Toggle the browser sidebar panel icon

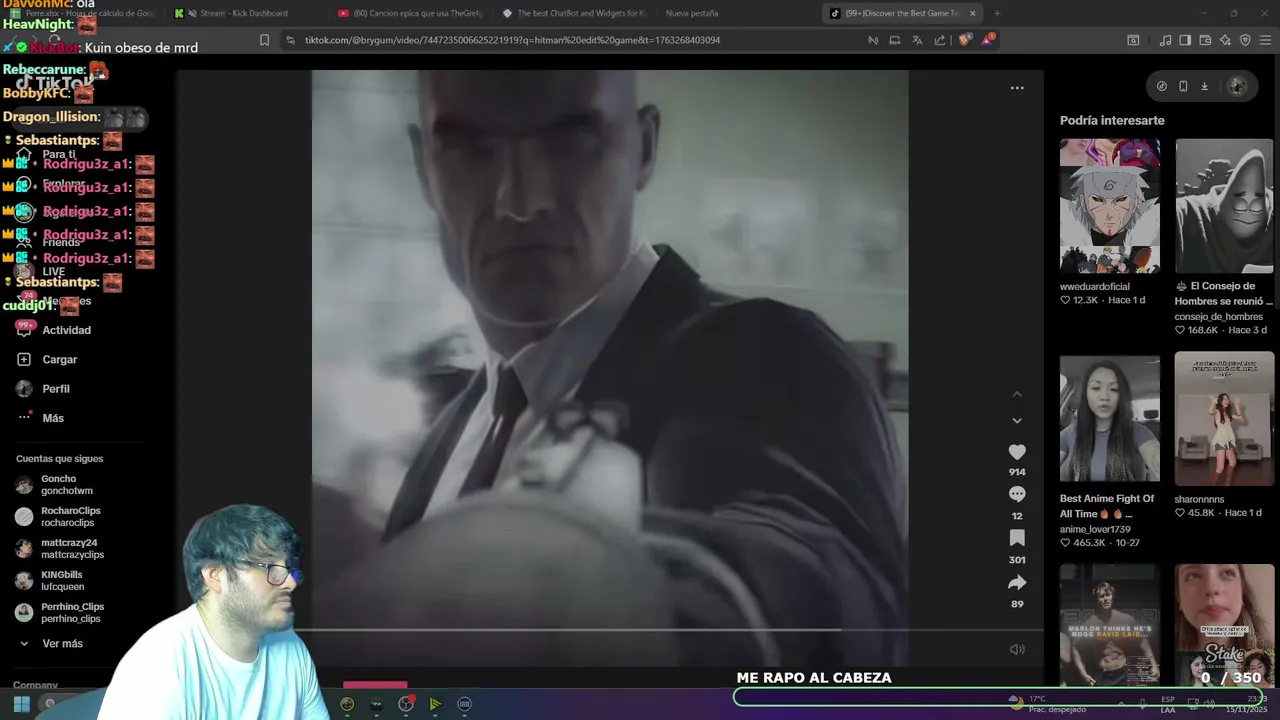click(x=1185, y=40)
